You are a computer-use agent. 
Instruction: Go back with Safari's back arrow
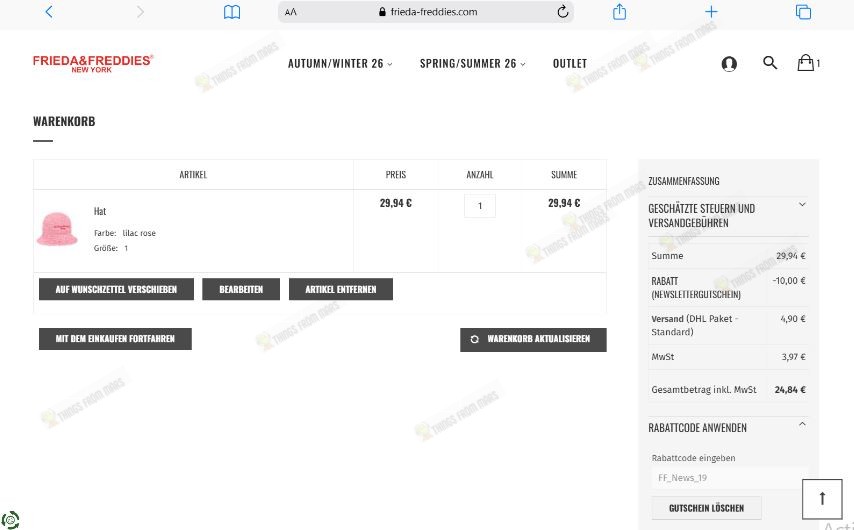[x=49, y=11]
